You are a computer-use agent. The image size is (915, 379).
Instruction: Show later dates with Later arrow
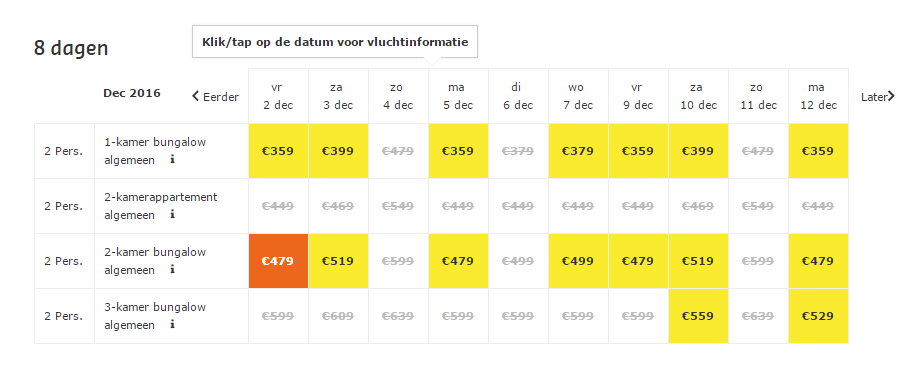[x=878, y=97]
